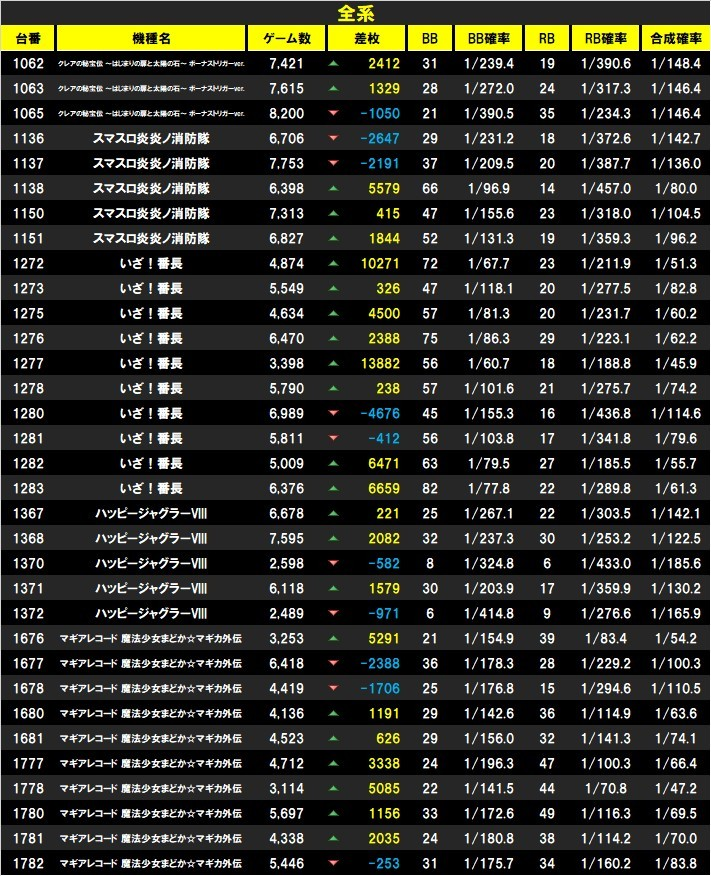
Task: Click the BB column header
Action: (x=430, y=39)
